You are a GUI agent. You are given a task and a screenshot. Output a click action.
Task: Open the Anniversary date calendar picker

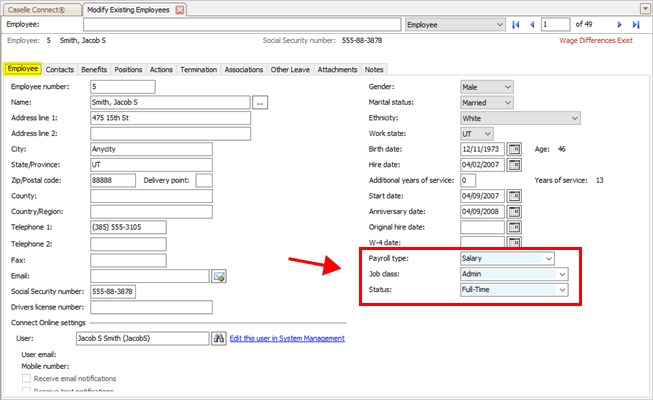click(x=515, y=211)
